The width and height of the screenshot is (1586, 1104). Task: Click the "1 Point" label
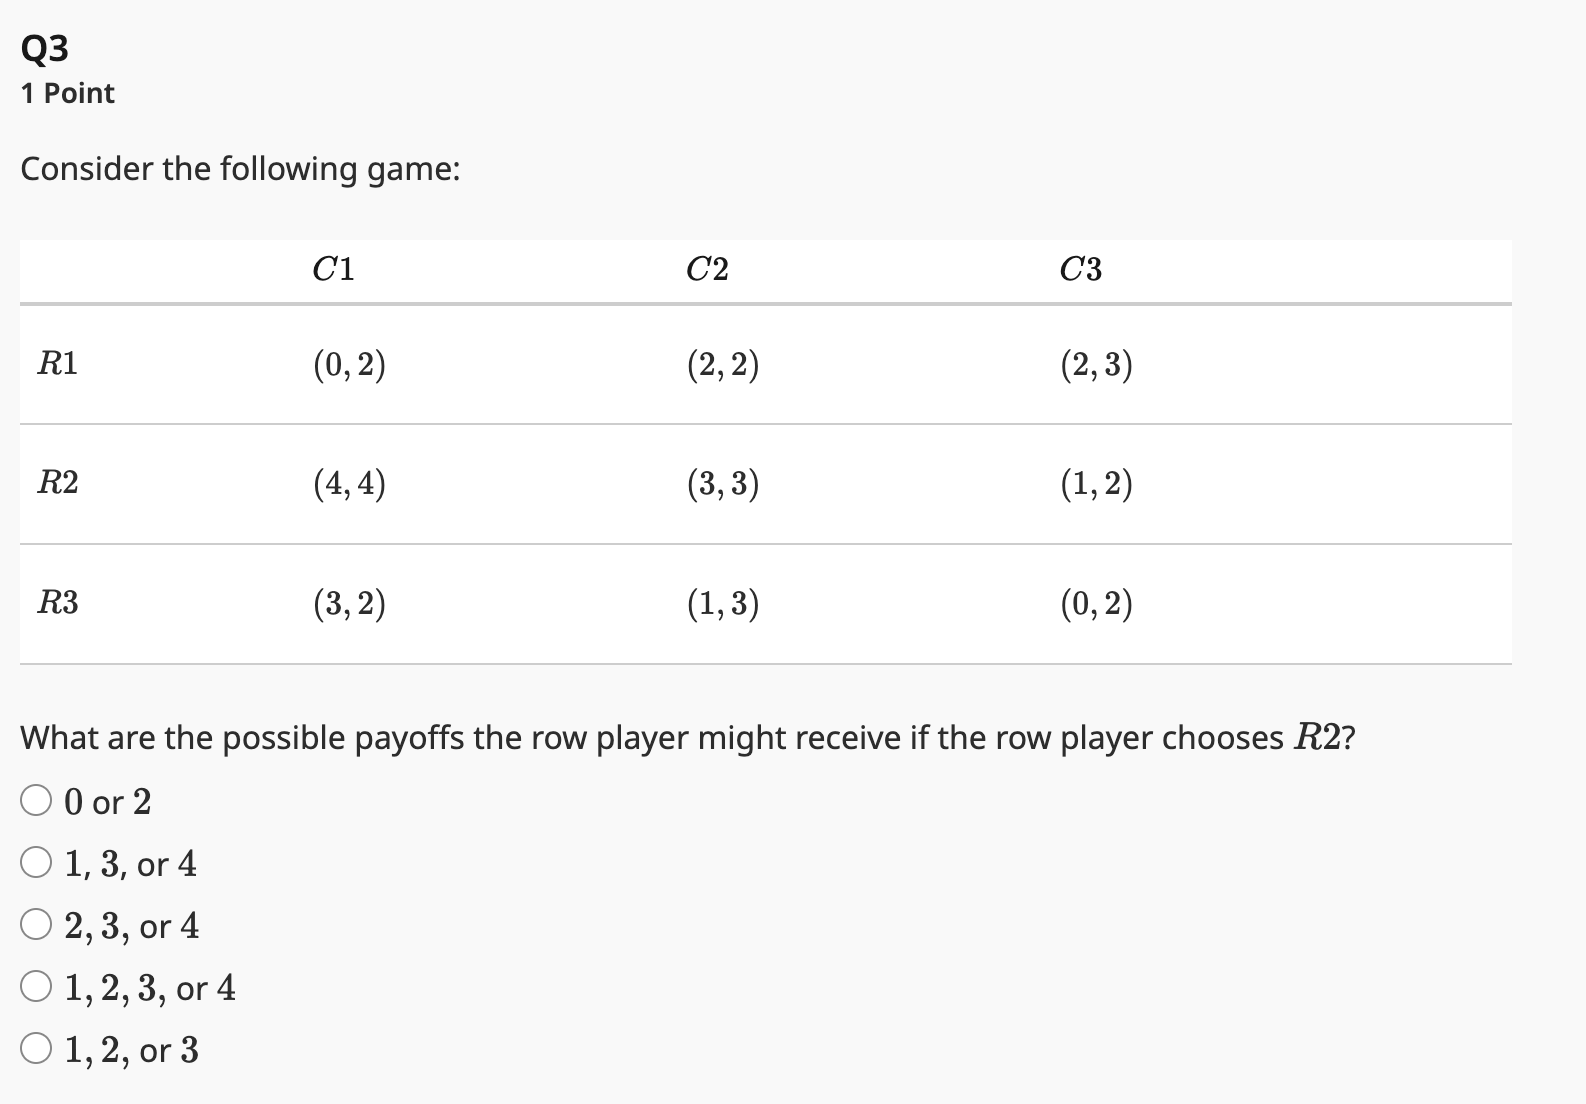tap(66, 93)
